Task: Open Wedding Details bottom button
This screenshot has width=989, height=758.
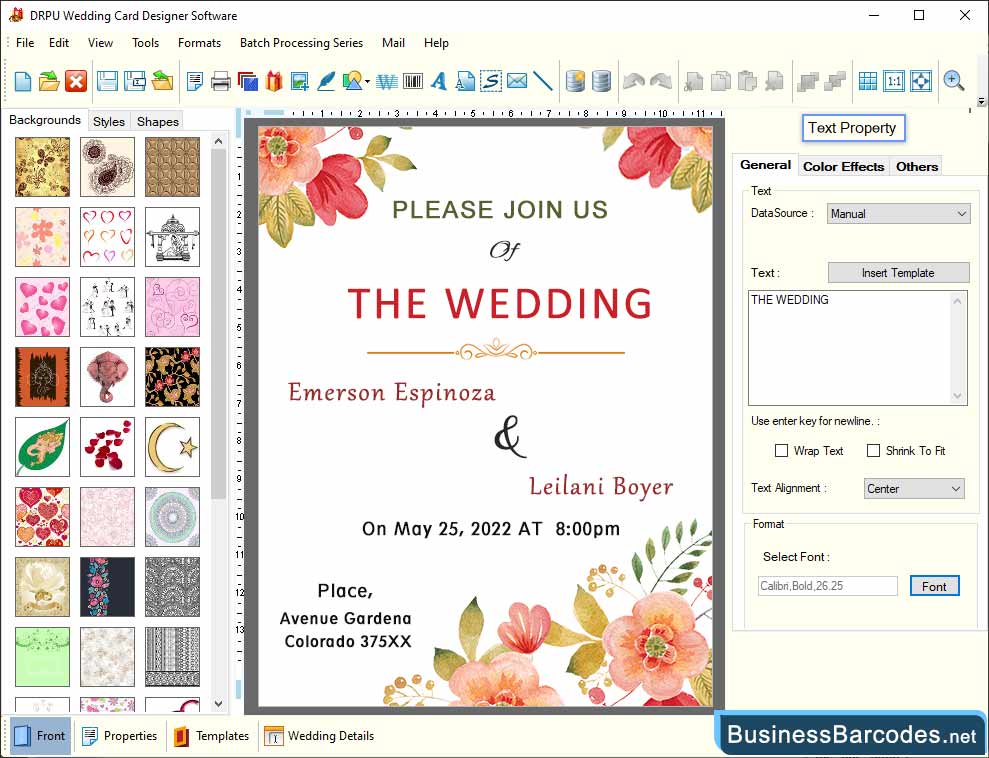Action: pos(319,736)
